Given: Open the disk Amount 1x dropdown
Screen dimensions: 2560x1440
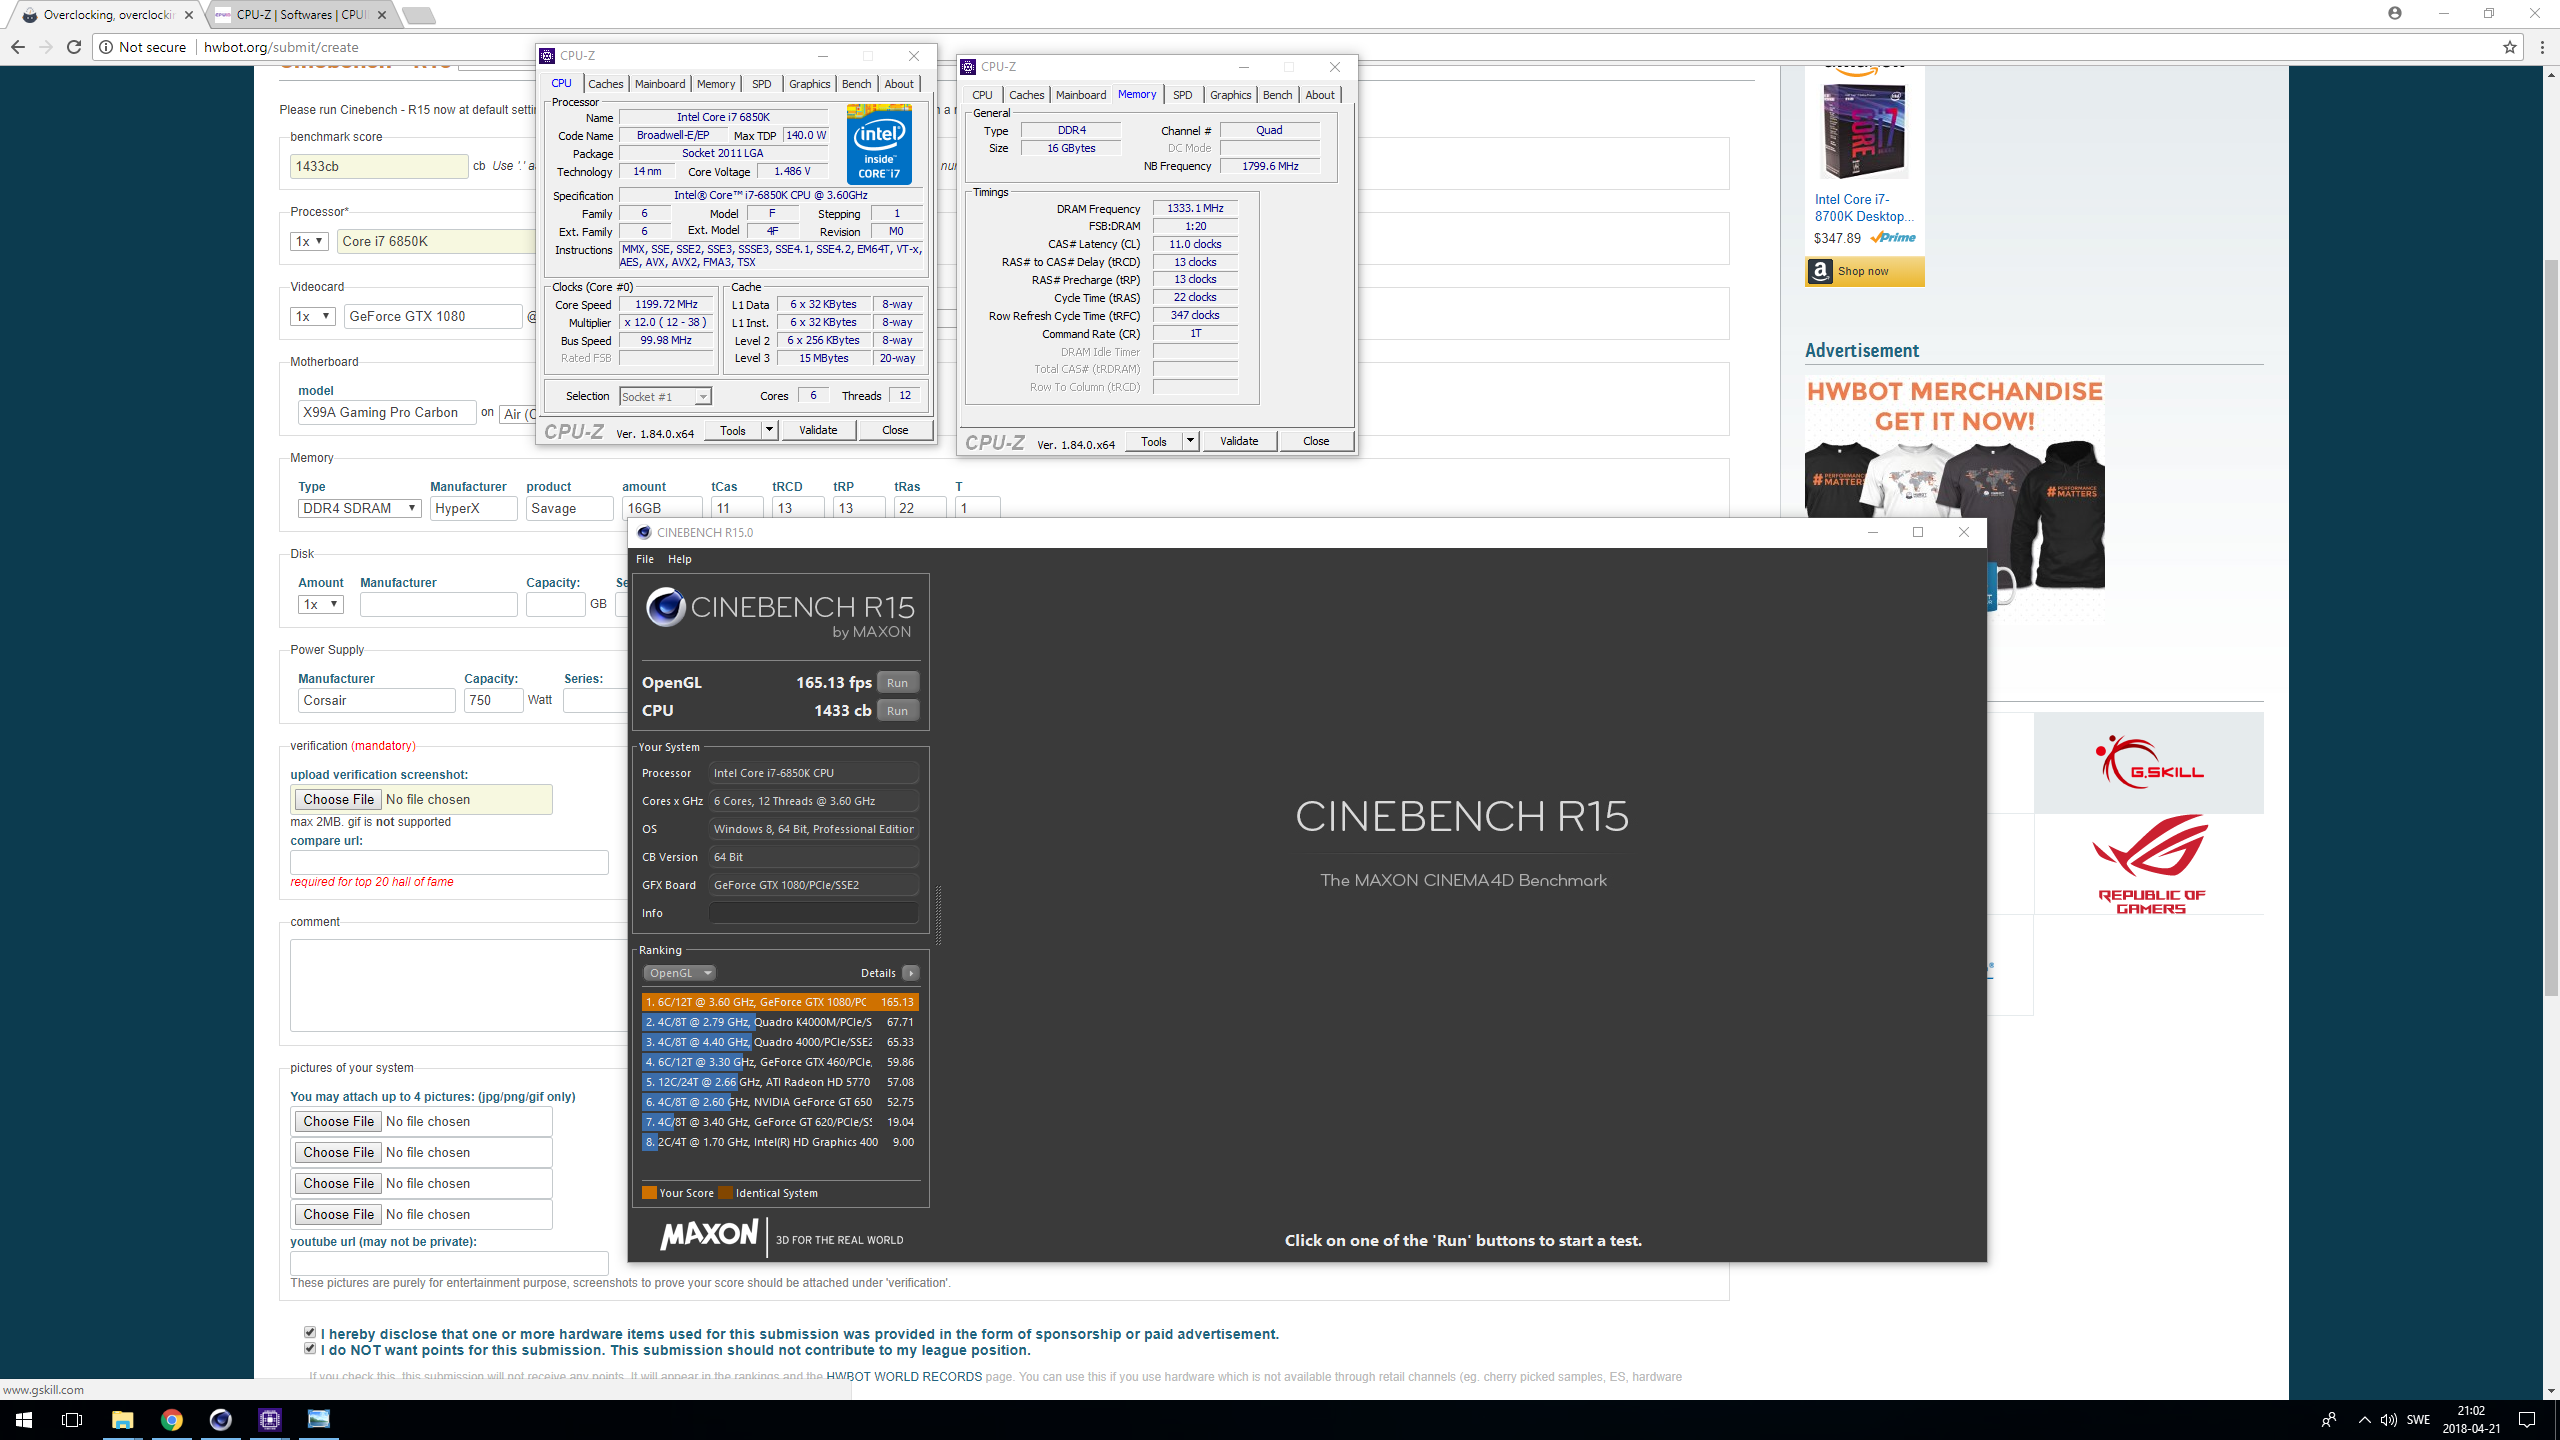Looking at the screenshot, I should click(x=320, y=604).
